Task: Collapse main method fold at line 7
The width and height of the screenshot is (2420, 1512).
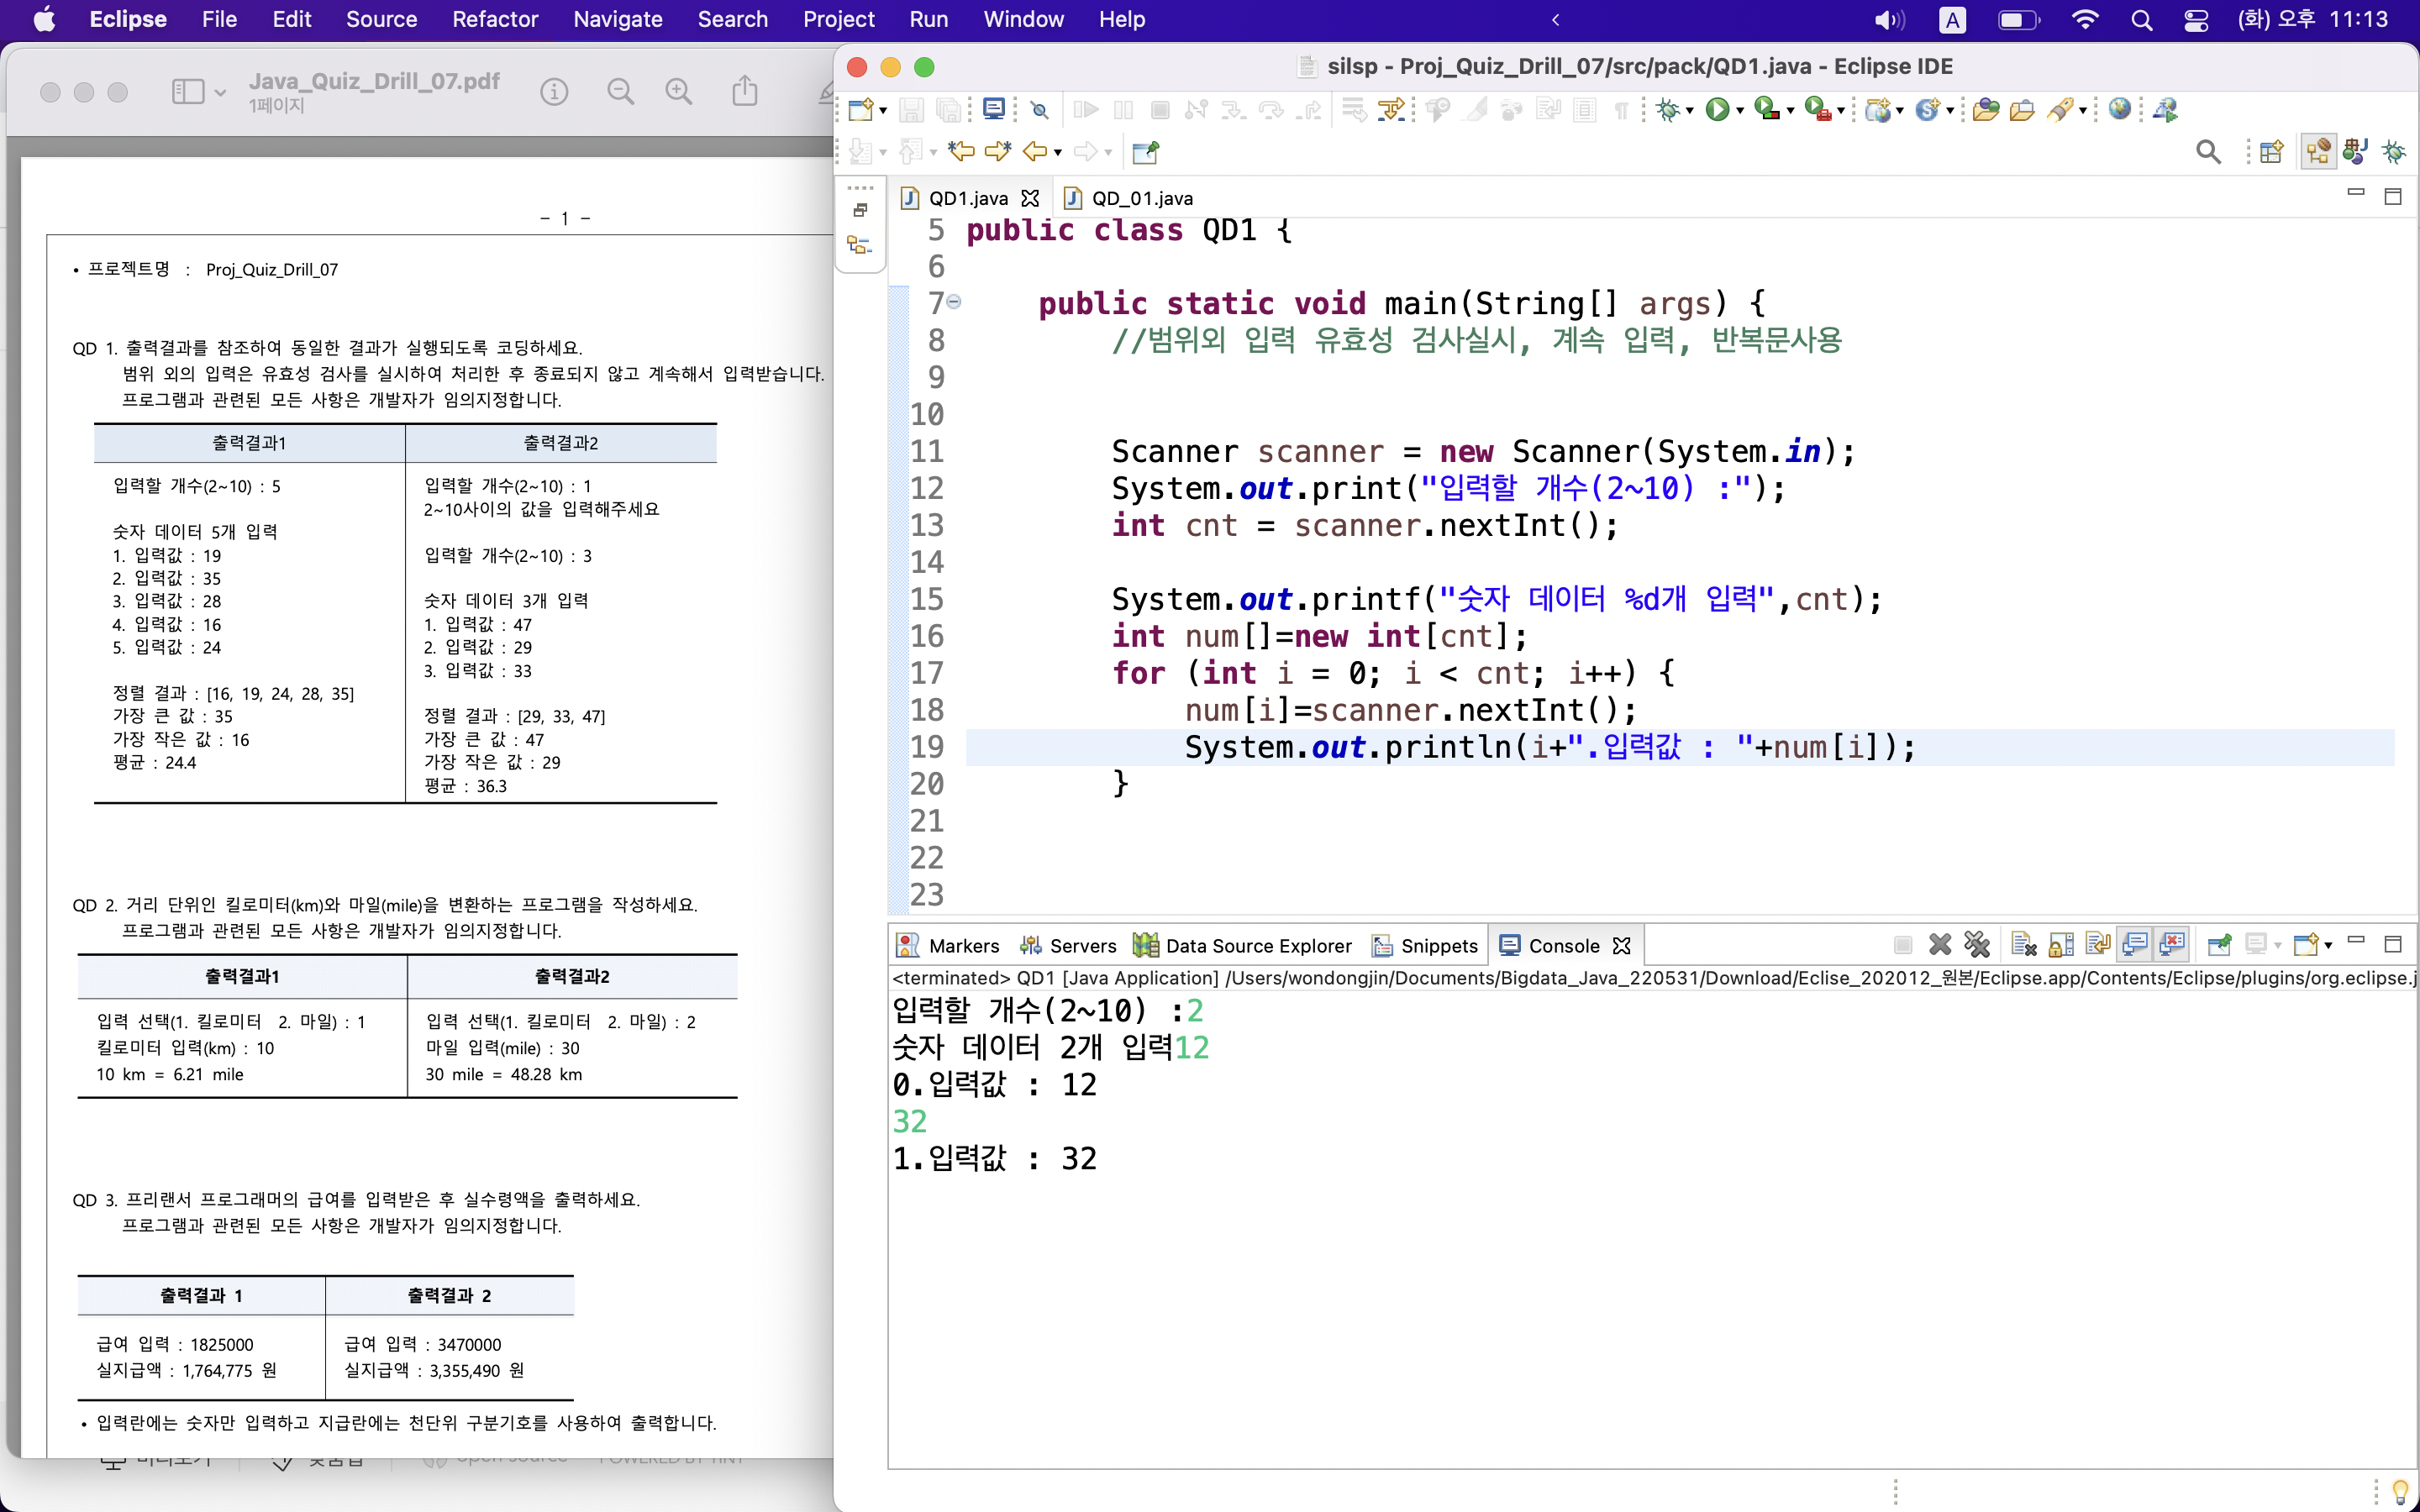Action: pos(954,302)
